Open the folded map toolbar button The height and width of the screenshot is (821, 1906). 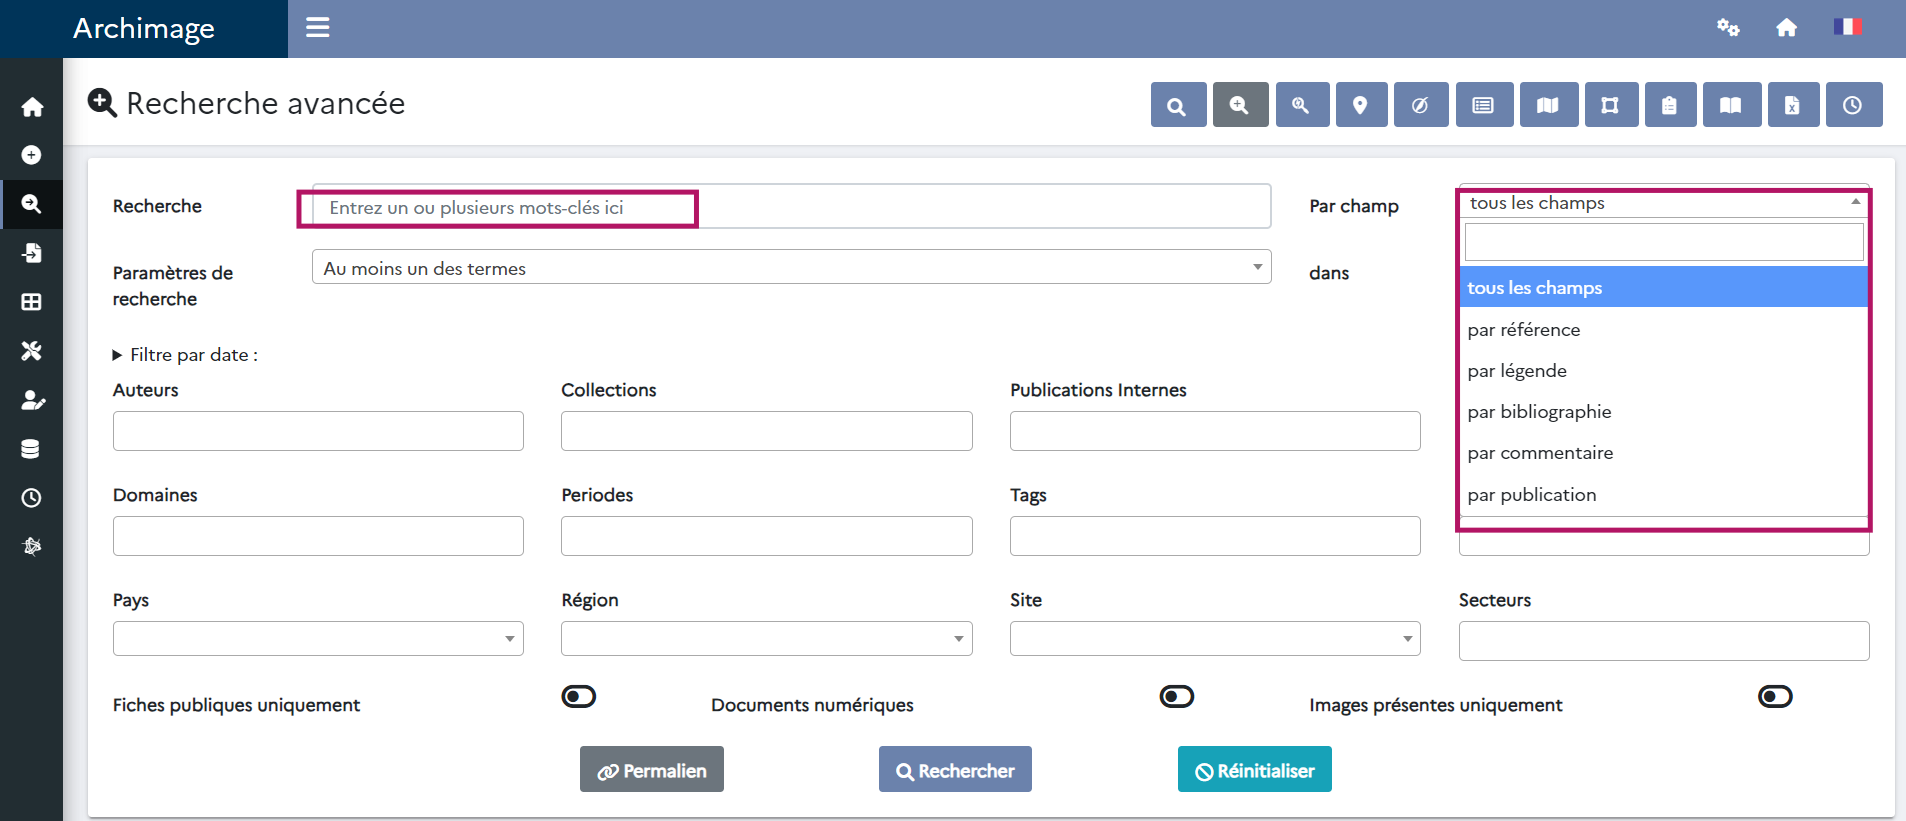click(1548, 105)
